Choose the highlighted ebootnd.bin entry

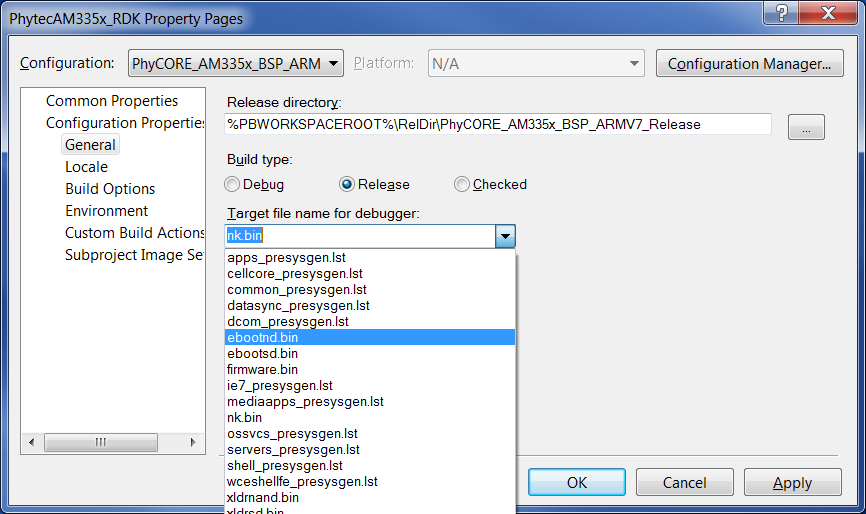370,337
